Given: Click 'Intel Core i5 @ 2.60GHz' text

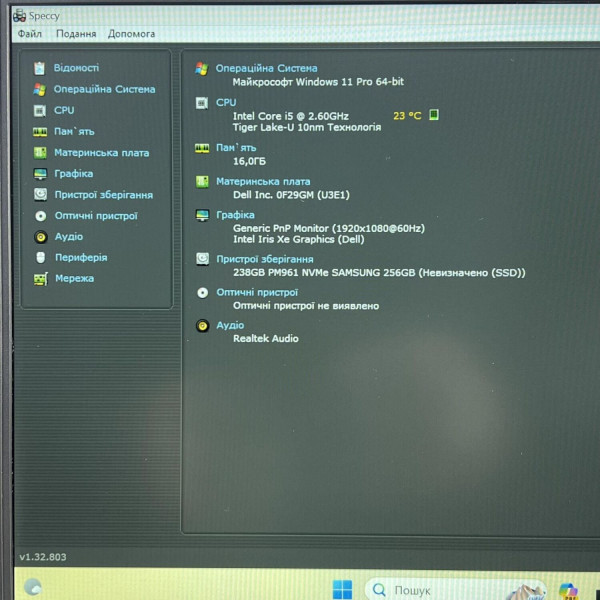Looking at the screenshot, I should click(x=290, y=116).
